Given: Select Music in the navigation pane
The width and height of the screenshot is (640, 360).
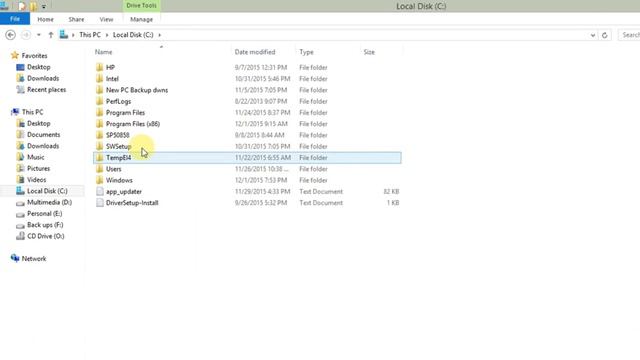Looking at the screenshot, I should pyautogui.click(x=36, y=157).
